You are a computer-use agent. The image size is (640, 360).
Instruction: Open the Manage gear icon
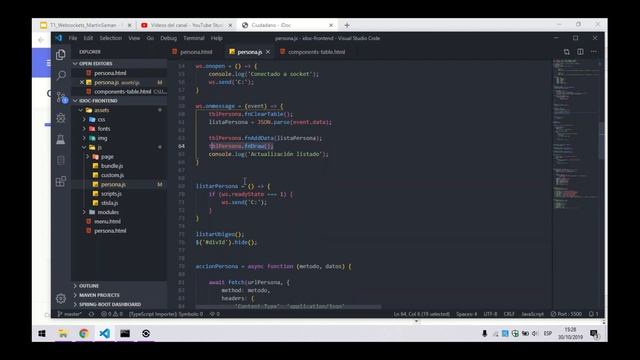point(61,298)
